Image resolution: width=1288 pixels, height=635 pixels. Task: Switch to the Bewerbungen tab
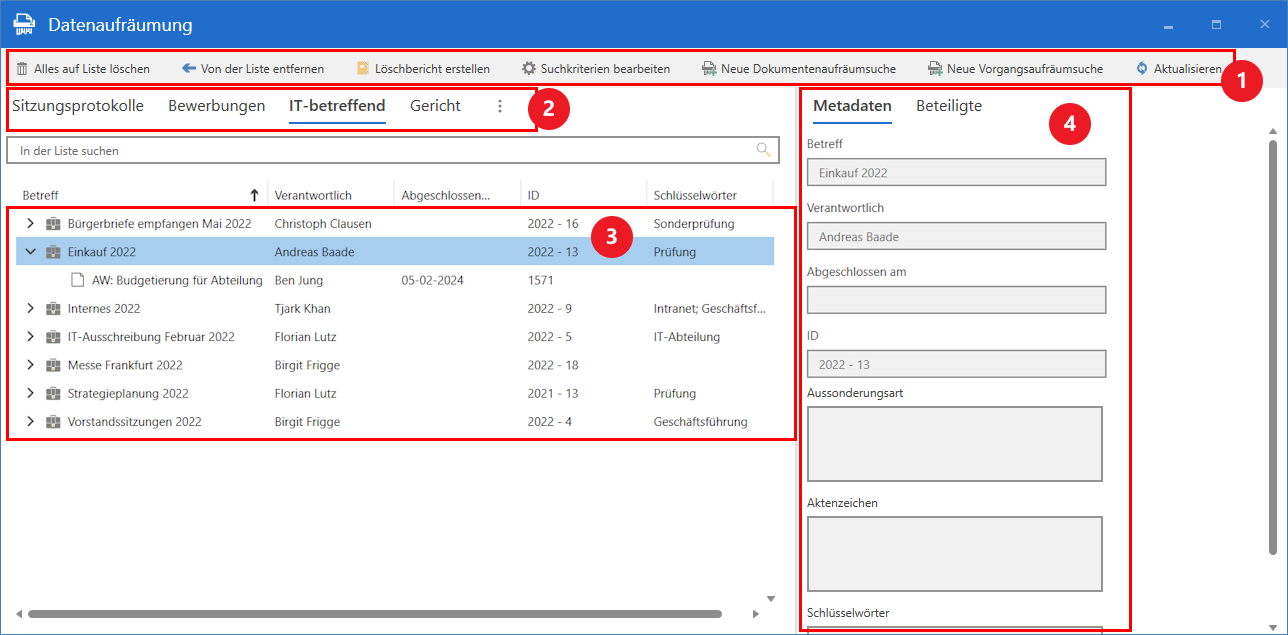pos(216,106)
